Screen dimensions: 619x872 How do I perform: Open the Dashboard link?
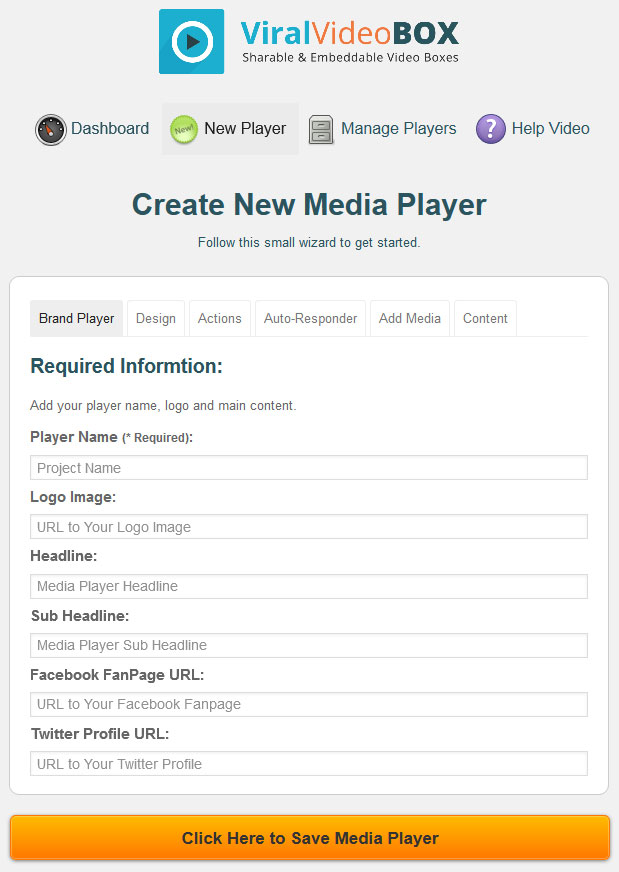coord(110,128)
